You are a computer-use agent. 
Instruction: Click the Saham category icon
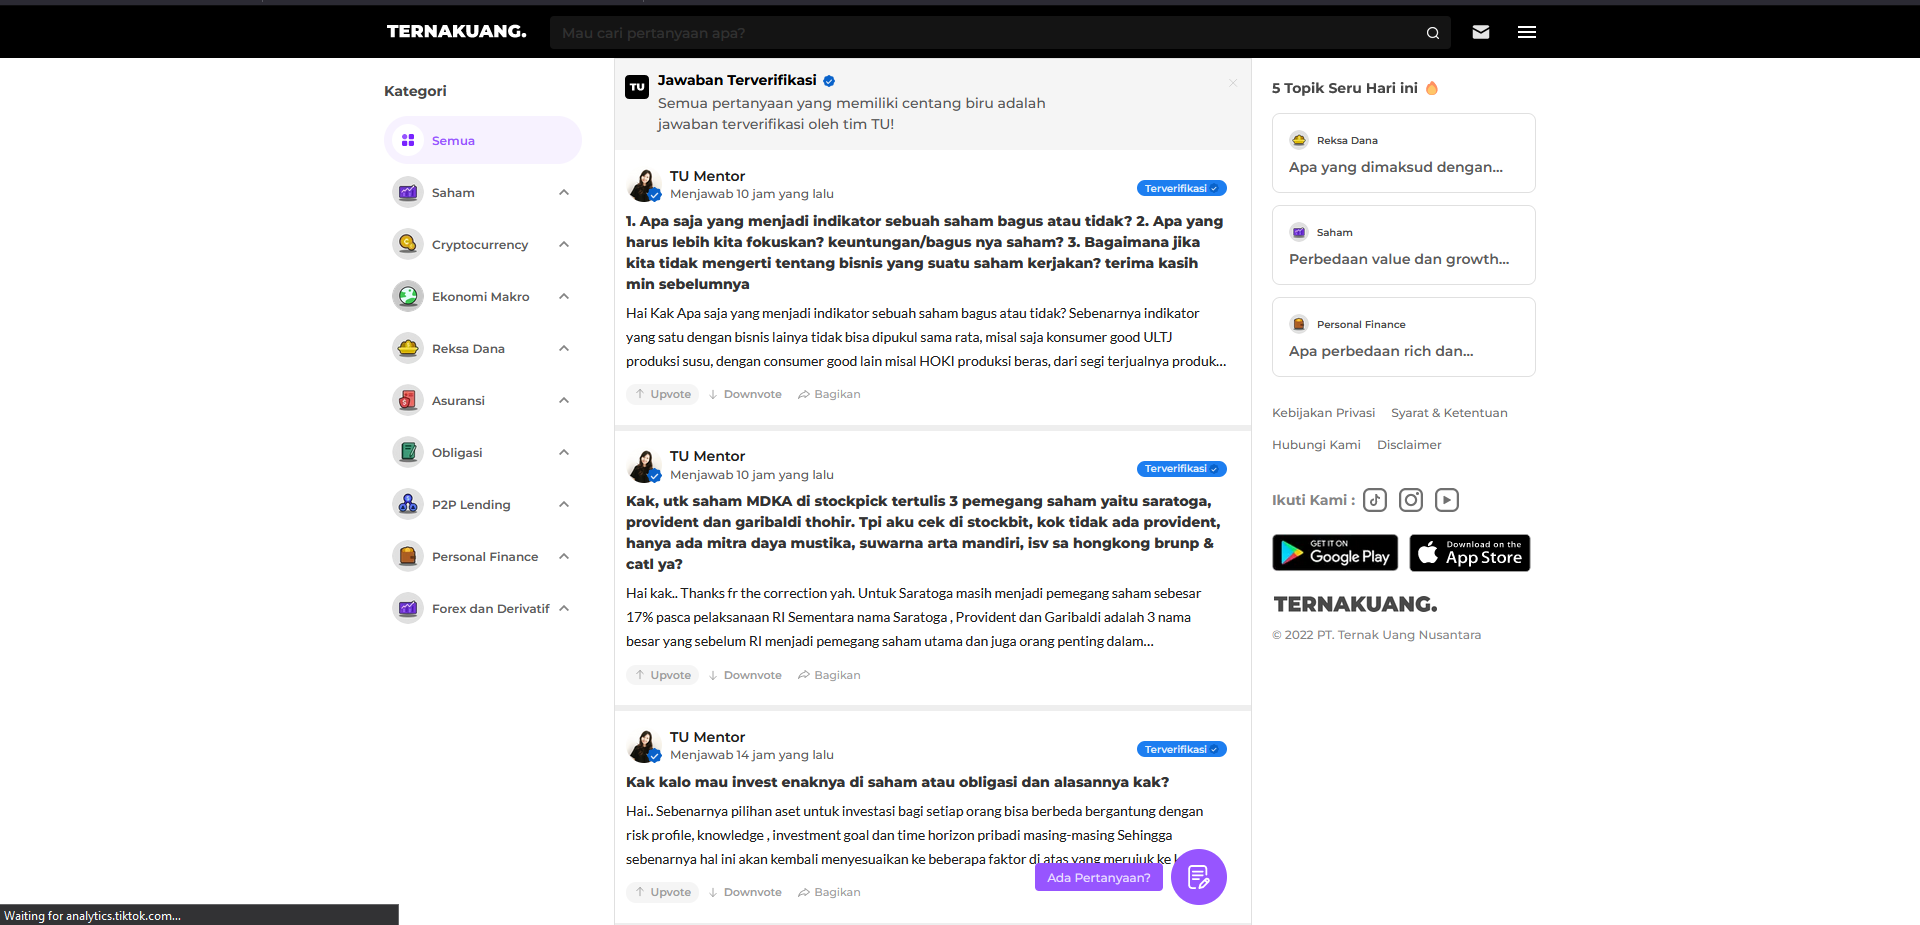408,192
